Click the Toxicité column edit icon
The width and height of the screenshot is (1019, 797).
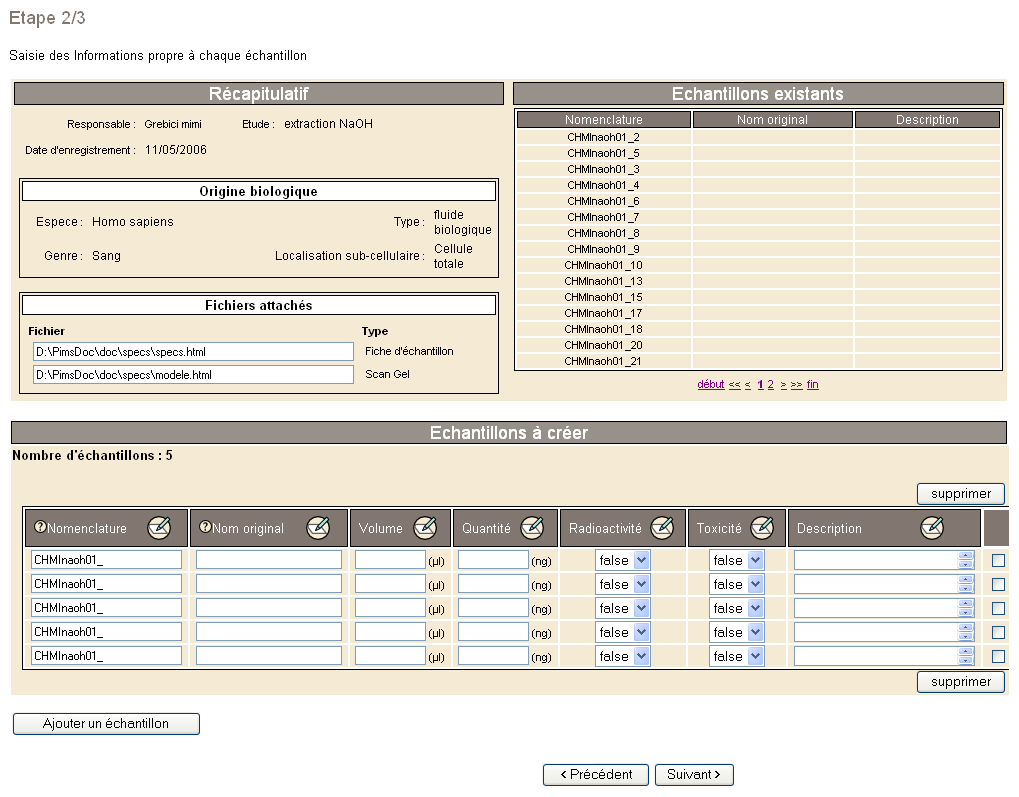point(762,528)
